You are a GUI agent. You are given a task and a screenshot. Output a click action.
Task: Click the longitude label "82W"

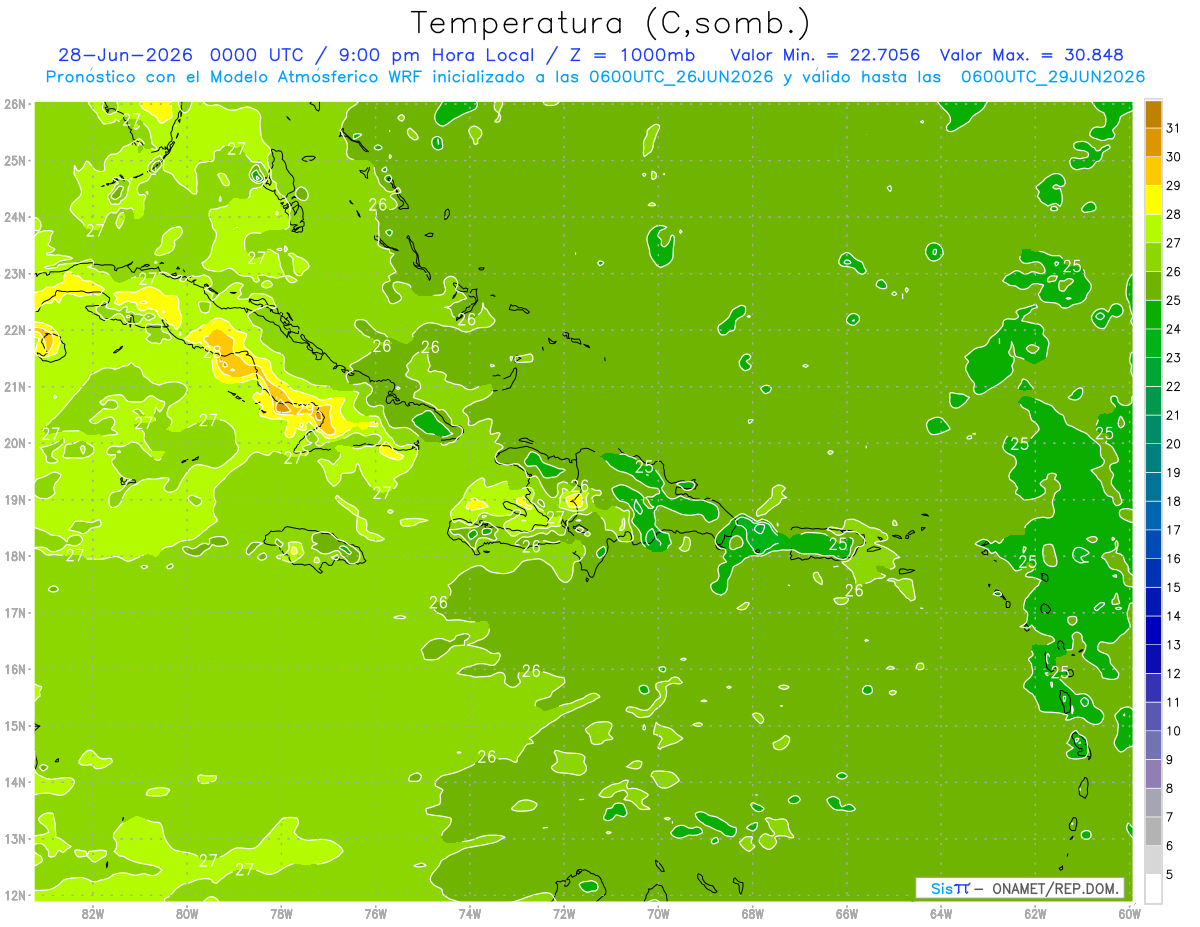(x=92, y=913)
